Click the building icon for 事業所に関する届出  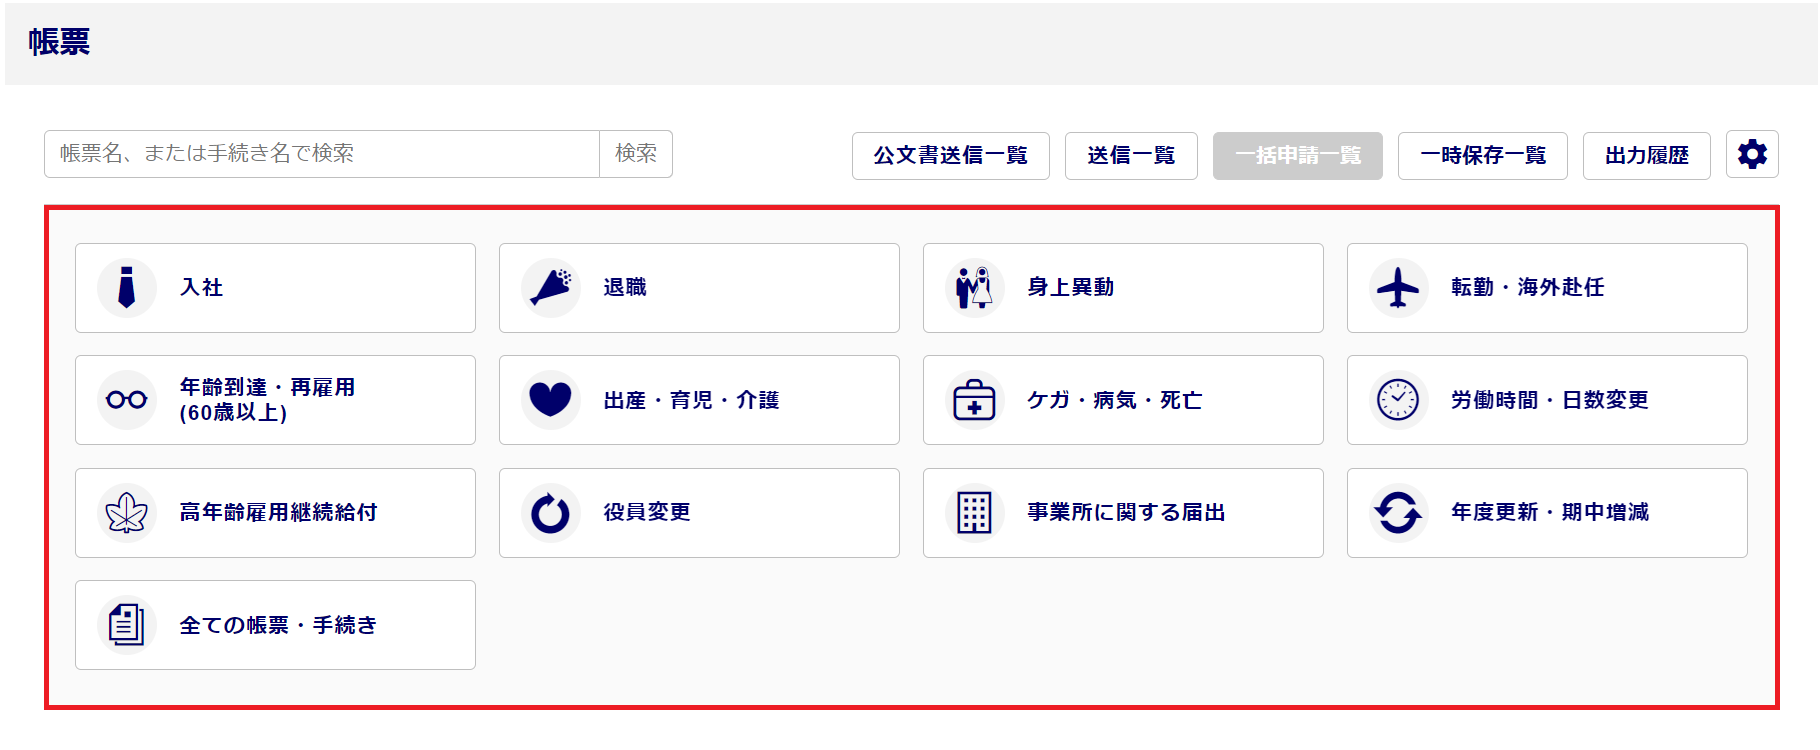click(975, 513)
